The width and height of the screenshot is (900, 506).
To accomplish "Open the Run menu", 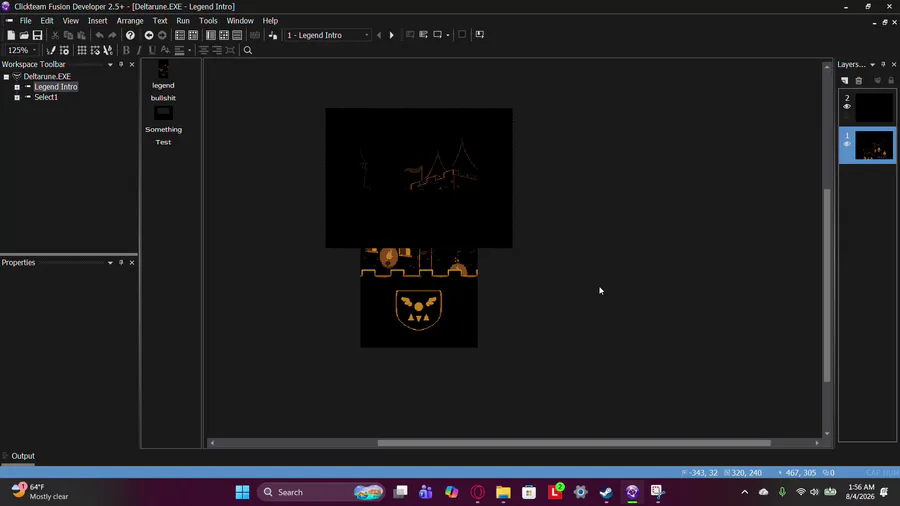I will (183, 21).
